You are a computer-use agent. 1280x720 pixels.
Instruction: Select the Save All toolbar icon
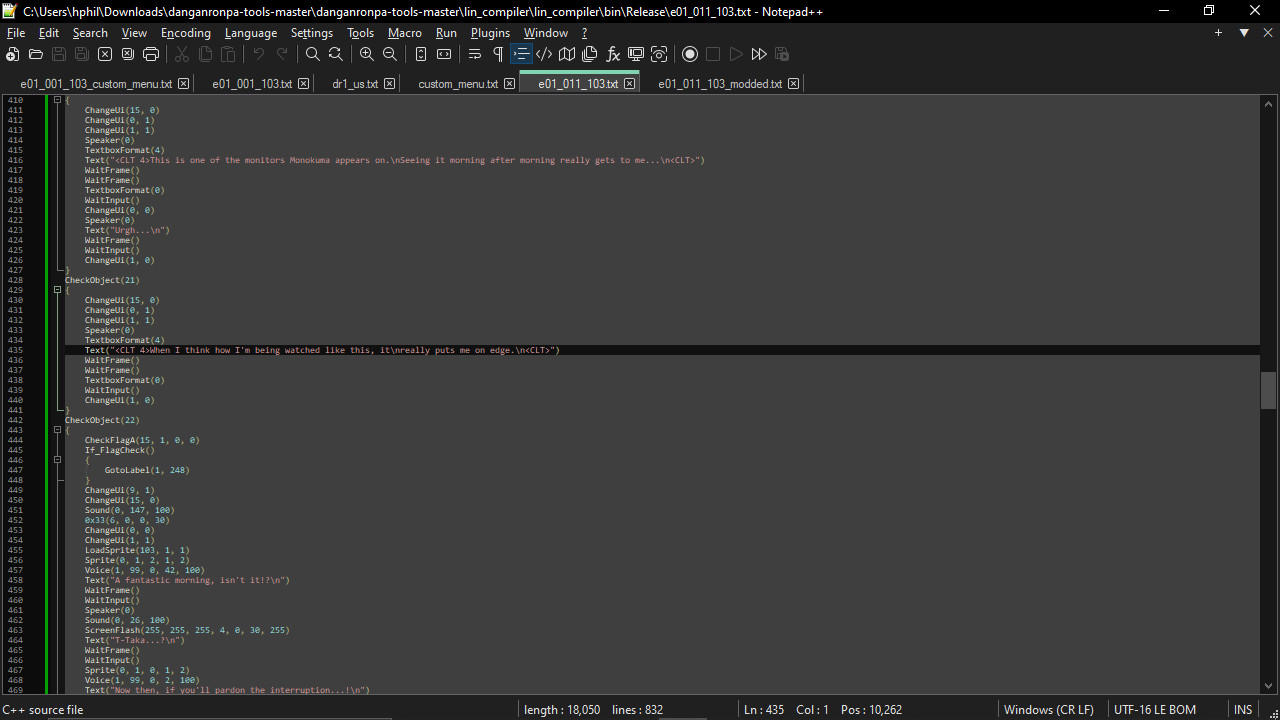(81, 54)
